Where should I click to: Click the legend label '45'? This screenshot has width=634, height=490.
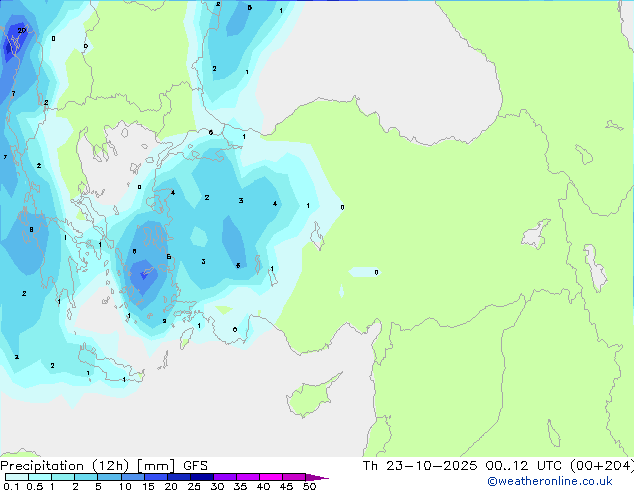[286, 486]
